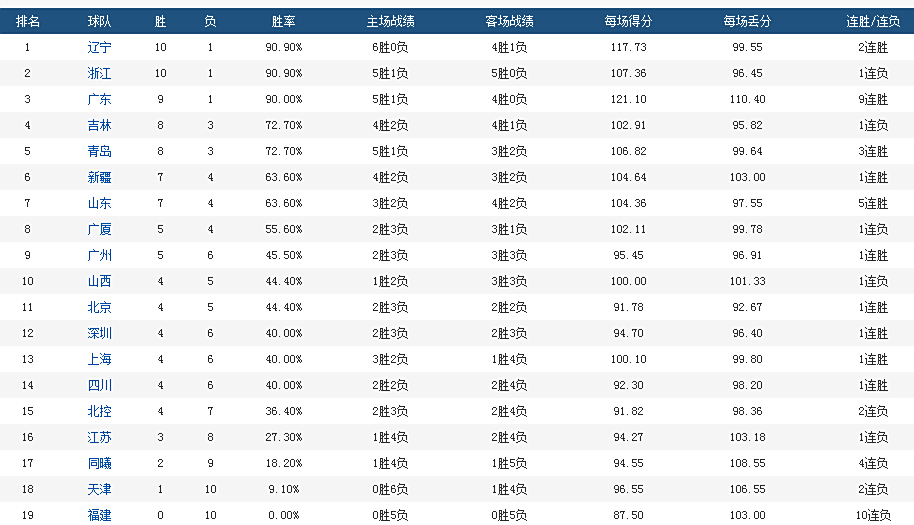
Task: Open the 北京 team link
Action: (x=99, y=307)
